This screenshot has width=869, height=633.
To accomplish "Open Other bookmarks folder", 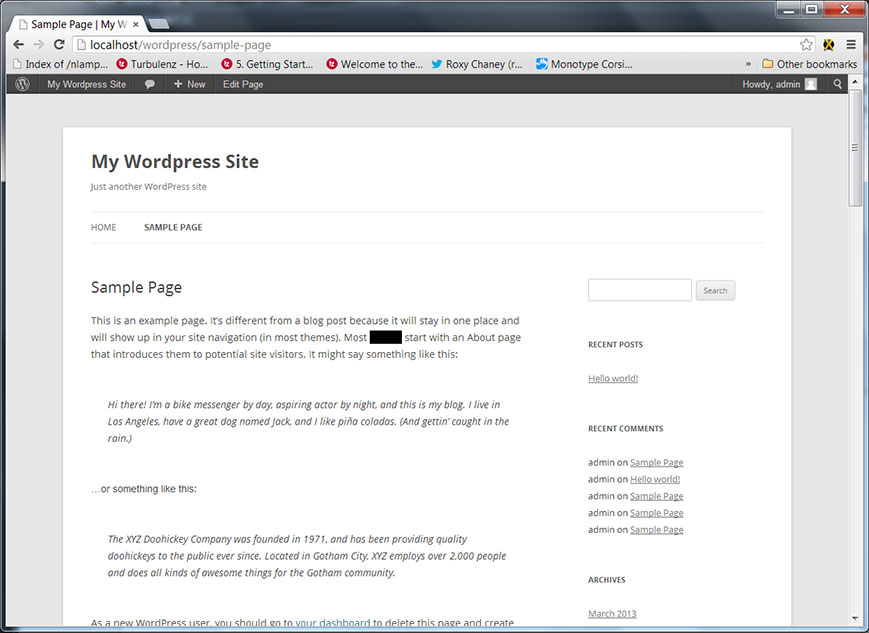I will coord(809,64).
